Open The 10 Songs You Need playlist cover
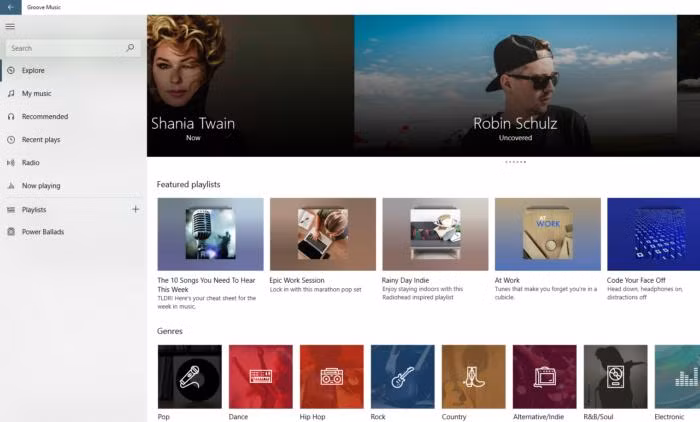This screenshot has height=422, width=700. [x=210, y=234]
